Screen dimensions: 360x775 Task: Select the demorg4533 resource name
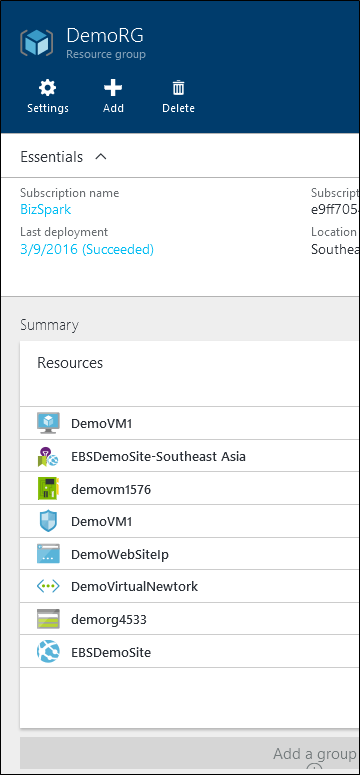click(x=109, y=619)
